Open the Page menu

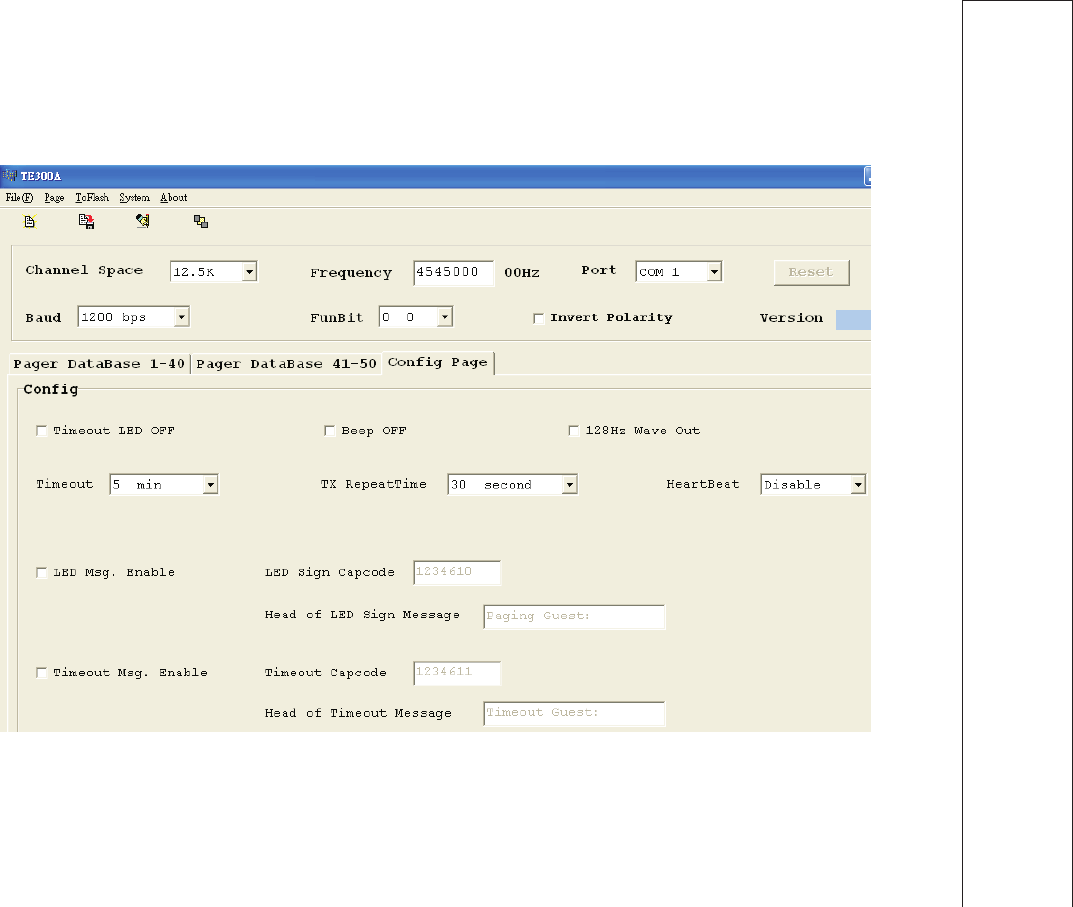point(54,198)
